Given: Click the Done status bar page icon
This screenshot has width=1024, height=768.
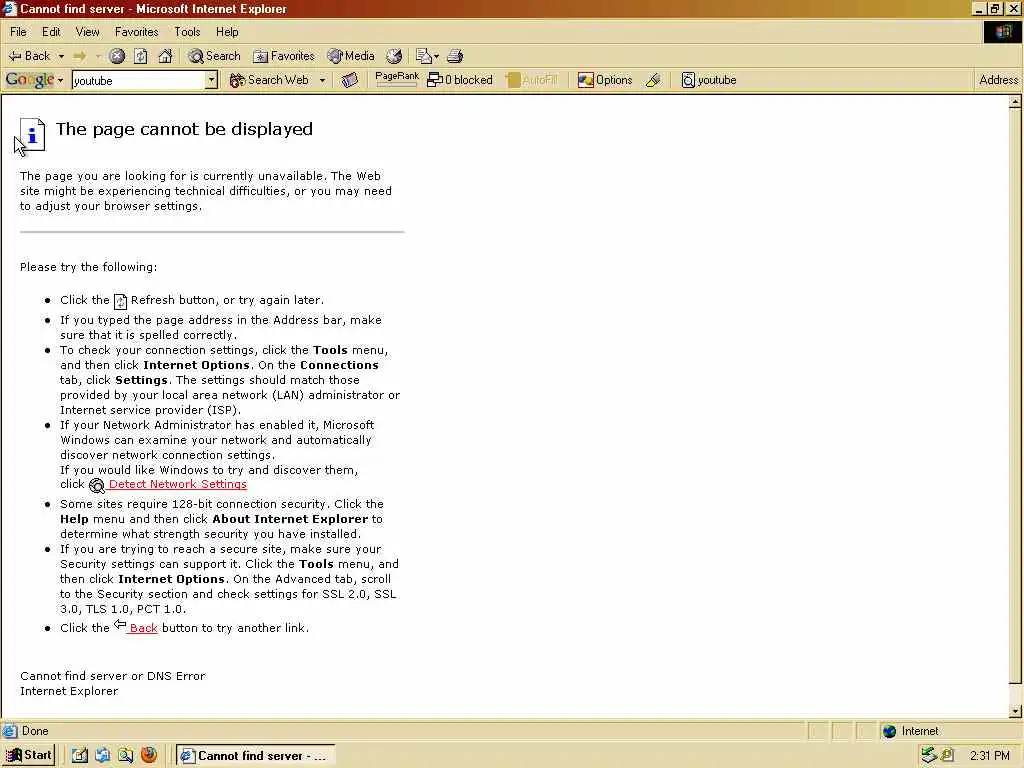Looking at the screenshot, I should (x=10, y=731).
